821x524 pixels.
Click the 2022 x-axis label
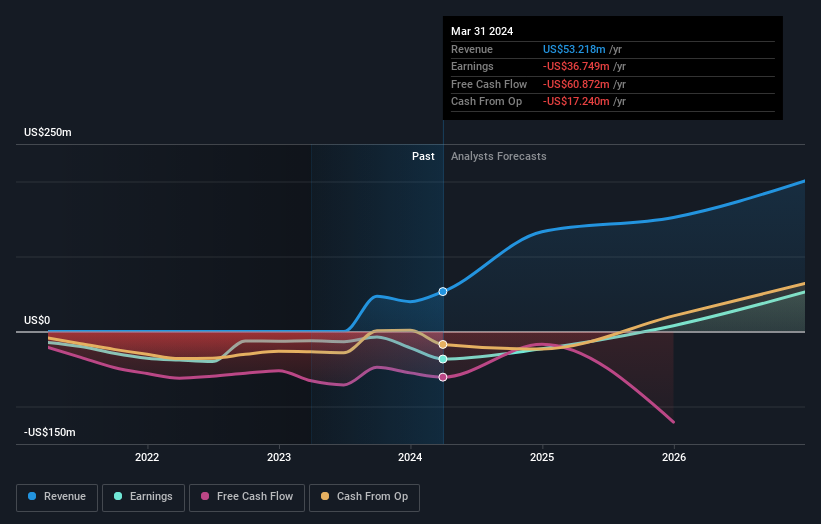tap(147, 458)
